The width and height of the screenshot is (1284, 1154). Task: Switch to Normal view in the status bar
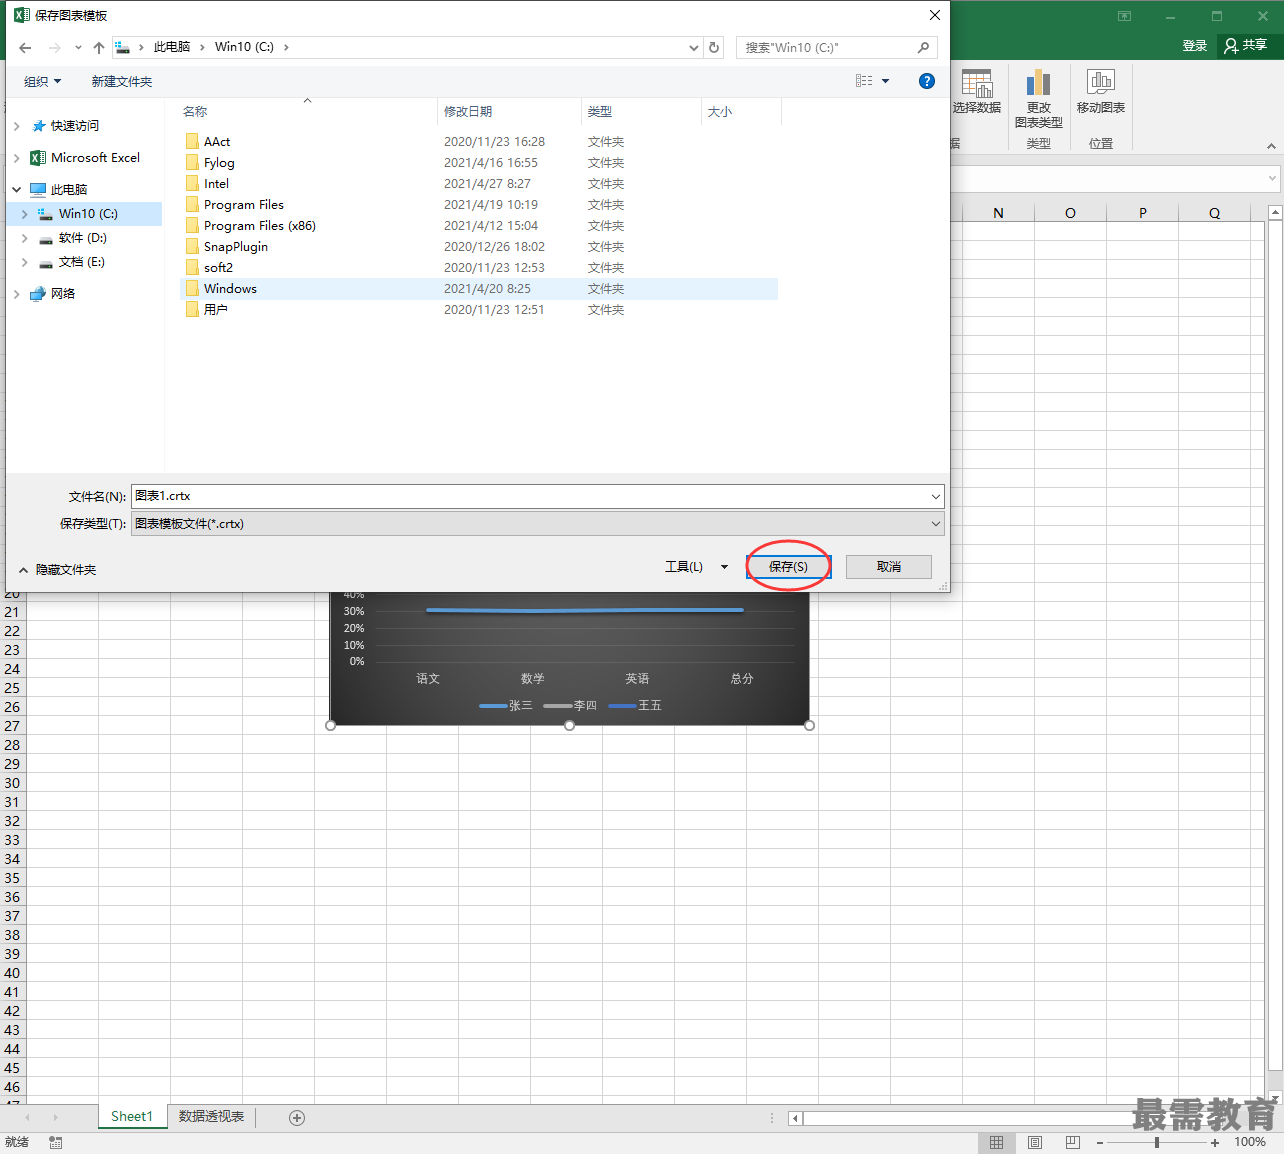(x=996, y=1142)
